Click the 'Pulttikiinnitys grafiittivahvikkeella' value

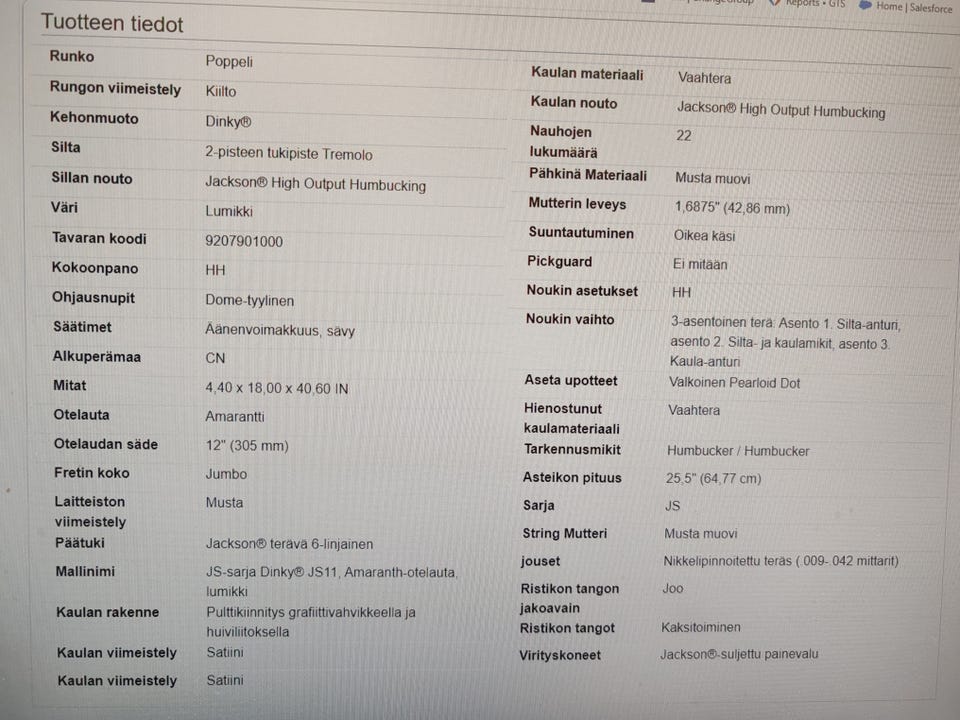click(304, 612)
